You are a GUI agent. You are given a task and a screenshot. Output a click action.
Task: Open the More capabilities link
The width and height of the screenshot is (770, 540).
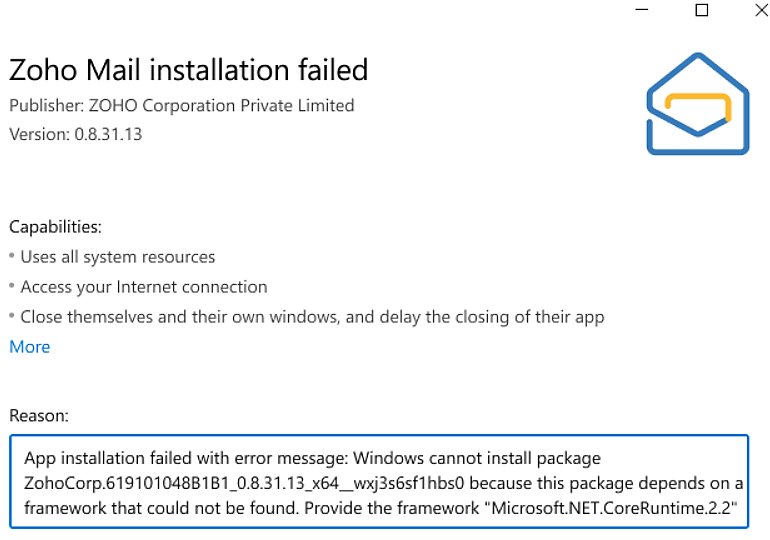pos(29,347)
